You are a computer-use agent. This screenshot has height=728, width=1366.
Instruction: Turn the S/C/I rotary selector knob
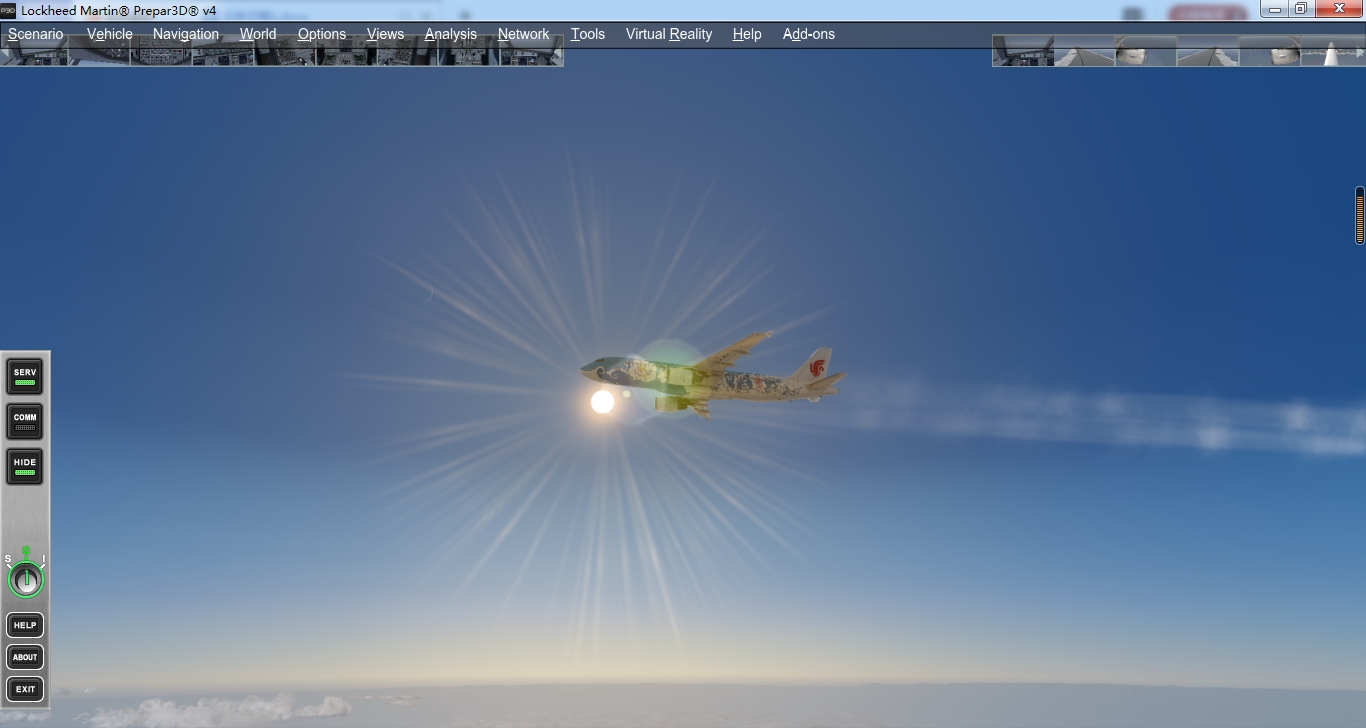[26, 580]
